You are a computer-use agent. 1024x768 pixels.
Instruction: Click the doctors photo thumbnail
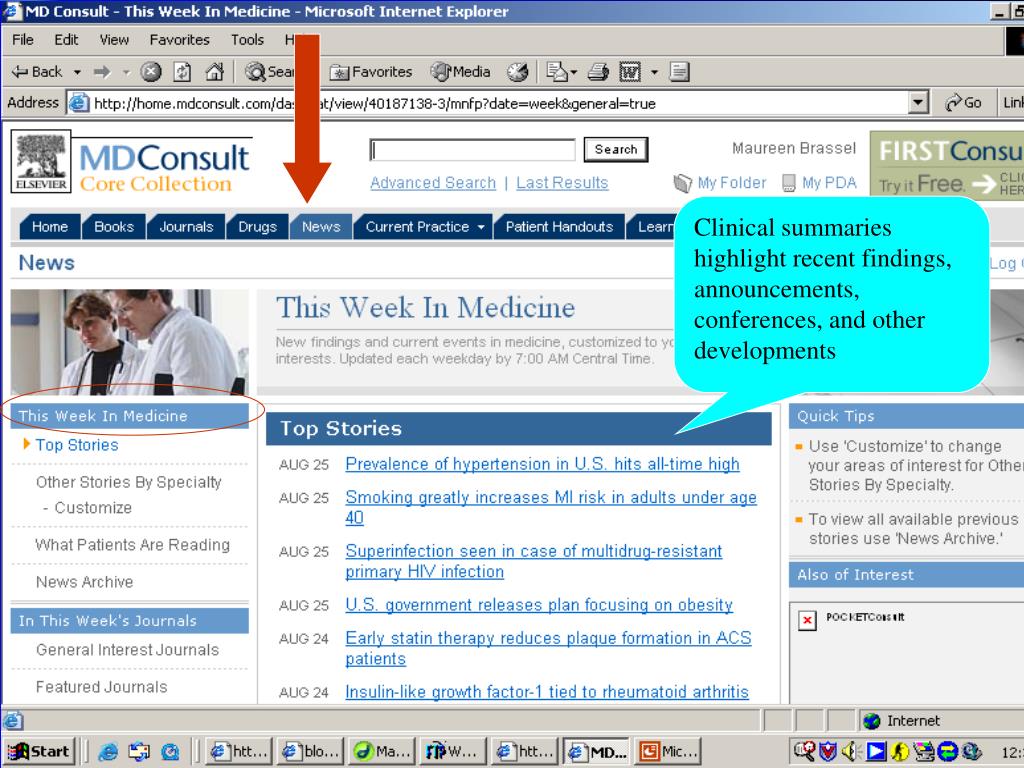[x=129, y=342]
